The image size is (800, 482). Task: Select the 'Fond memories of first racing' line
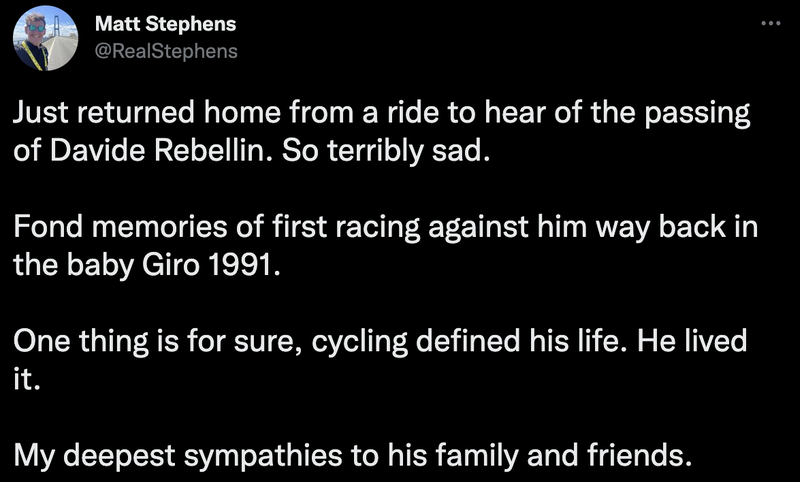[386, 227]
